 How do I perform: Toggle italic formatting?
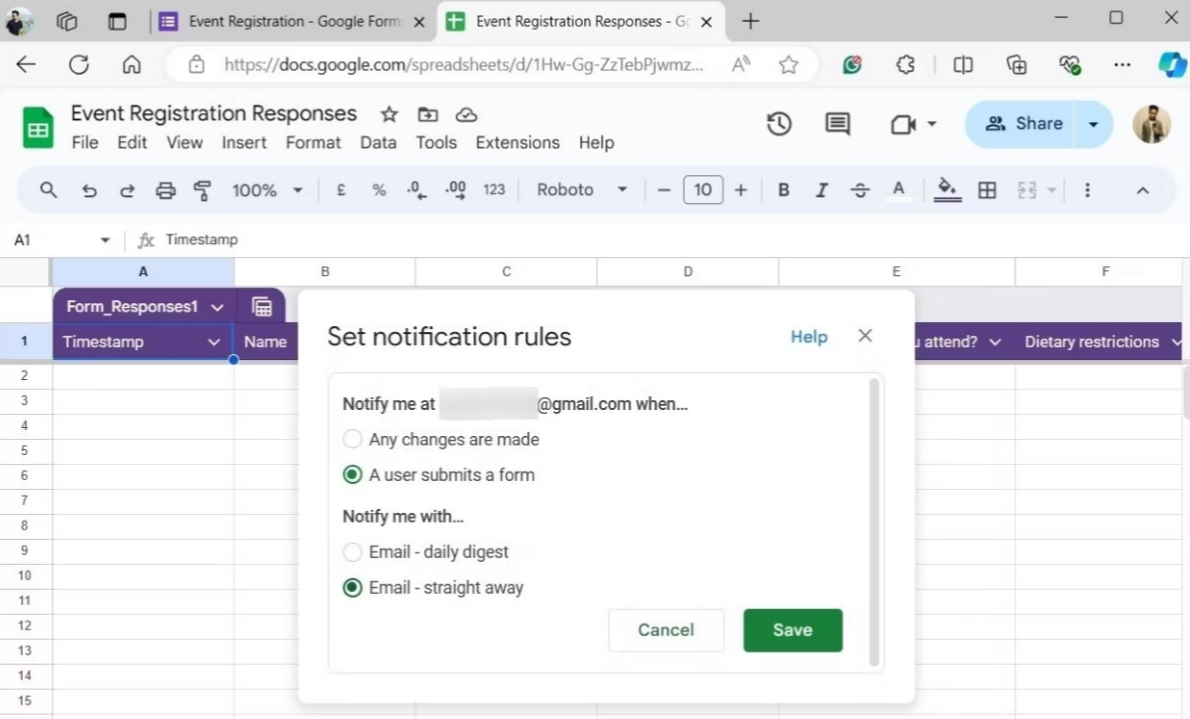pos(821,190)
